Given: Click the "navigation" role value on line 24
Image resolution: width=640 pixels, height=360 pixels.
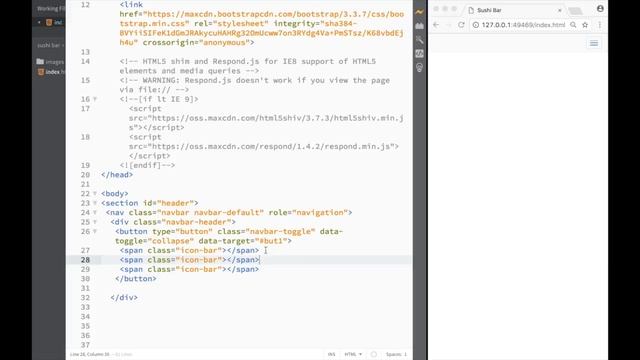Looking at the screenshot, I should click(320, 213).
